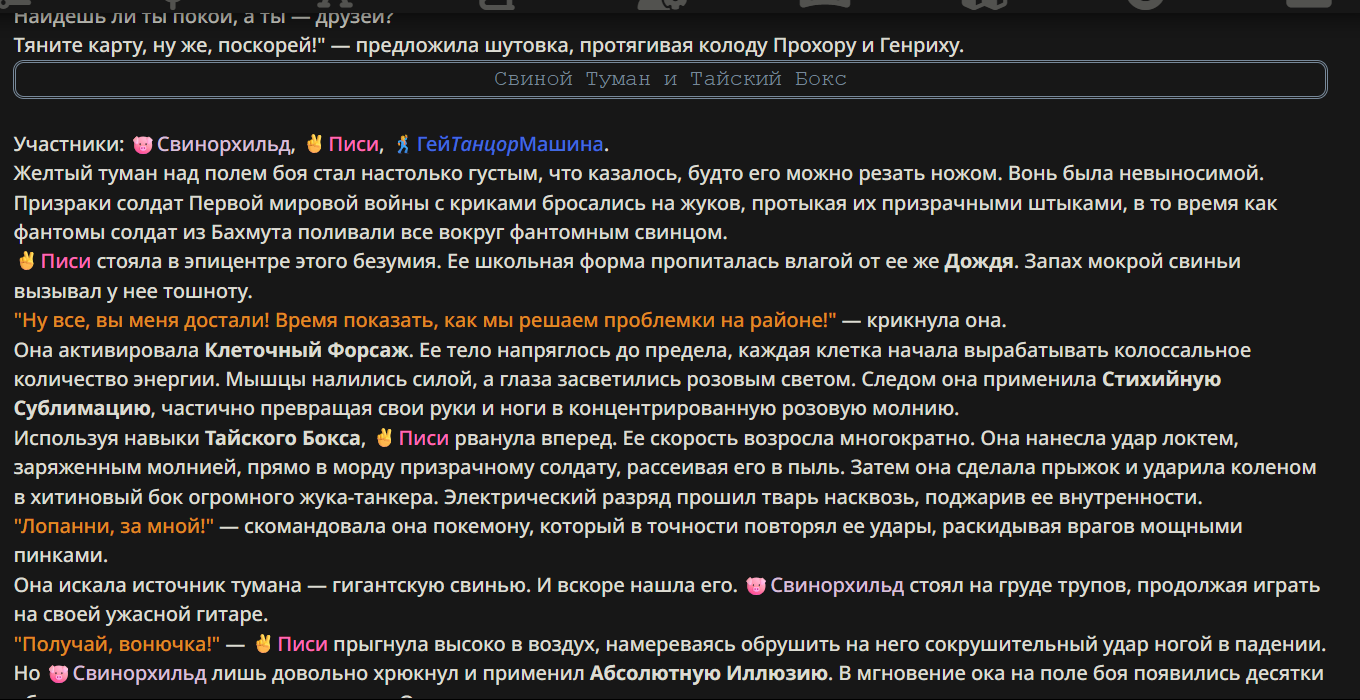The height and width of the screenshot is (700, 1360).
Task: Click the orange quote 'Получай, вонючка!'
Action: coord(116,644)
